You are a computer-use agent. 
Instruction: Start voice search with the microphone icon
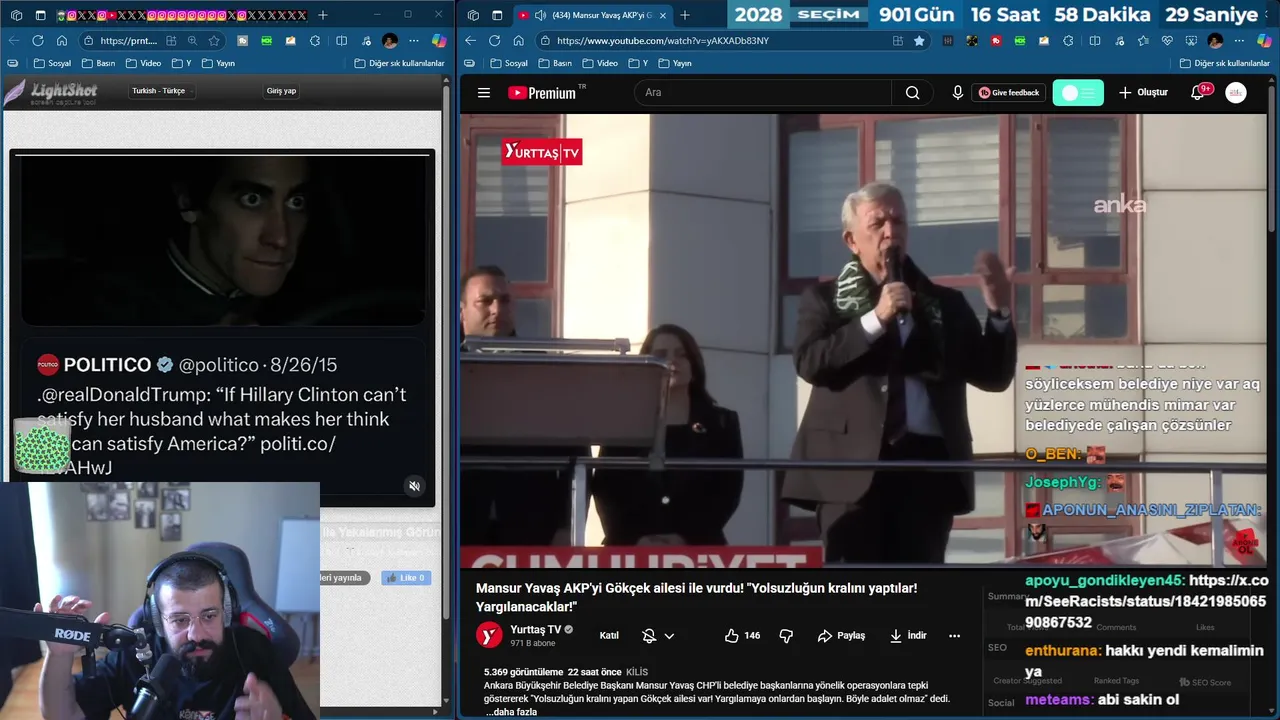click(958, 92)
